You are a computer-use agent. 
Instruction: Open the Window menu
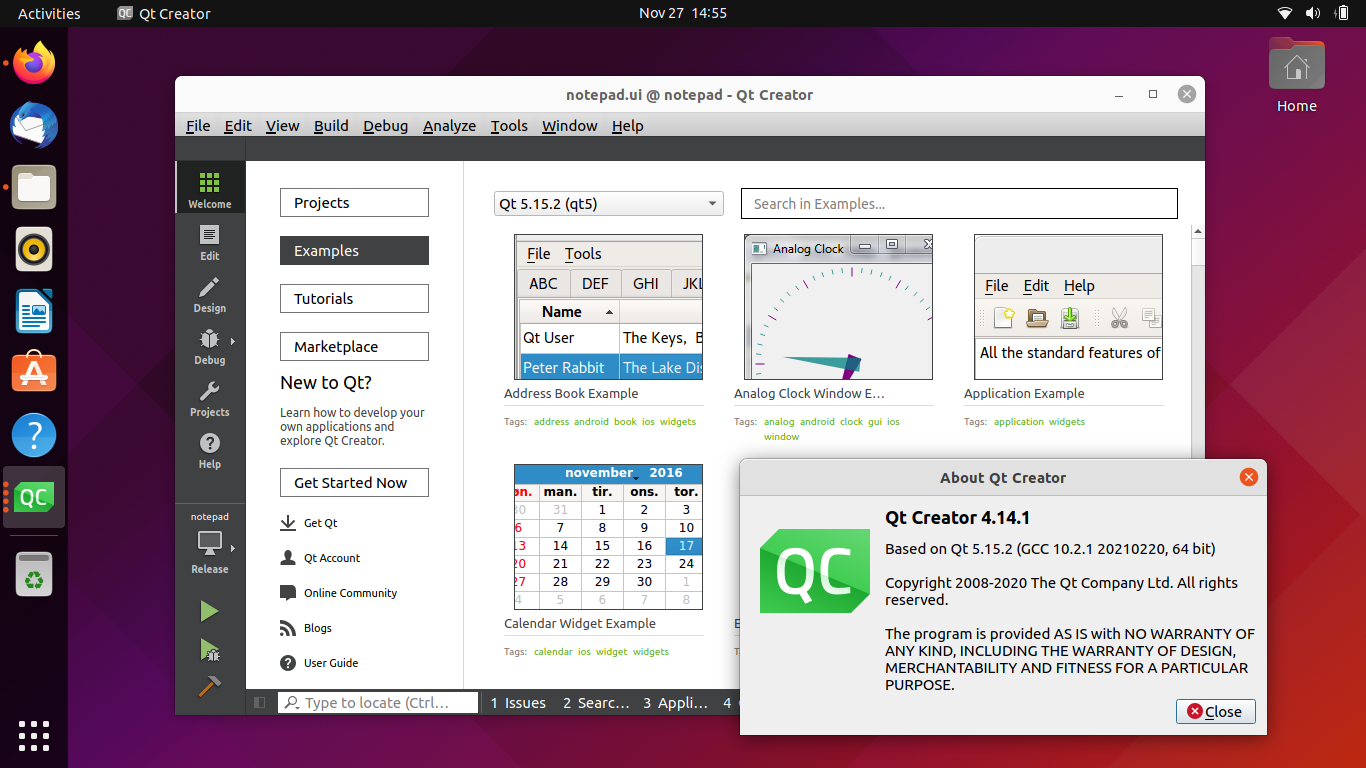[570, 126]
